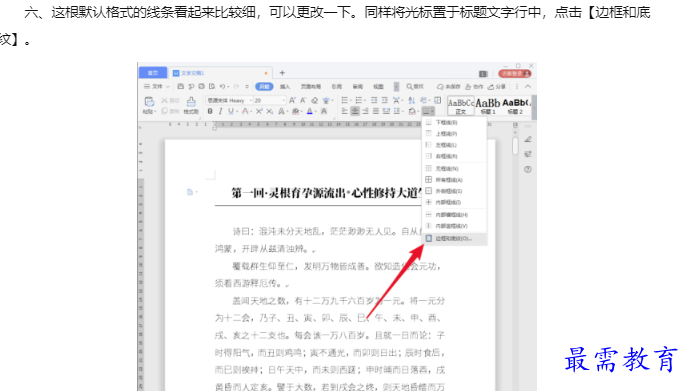Click the bulleted list icon

coord(345,101)
